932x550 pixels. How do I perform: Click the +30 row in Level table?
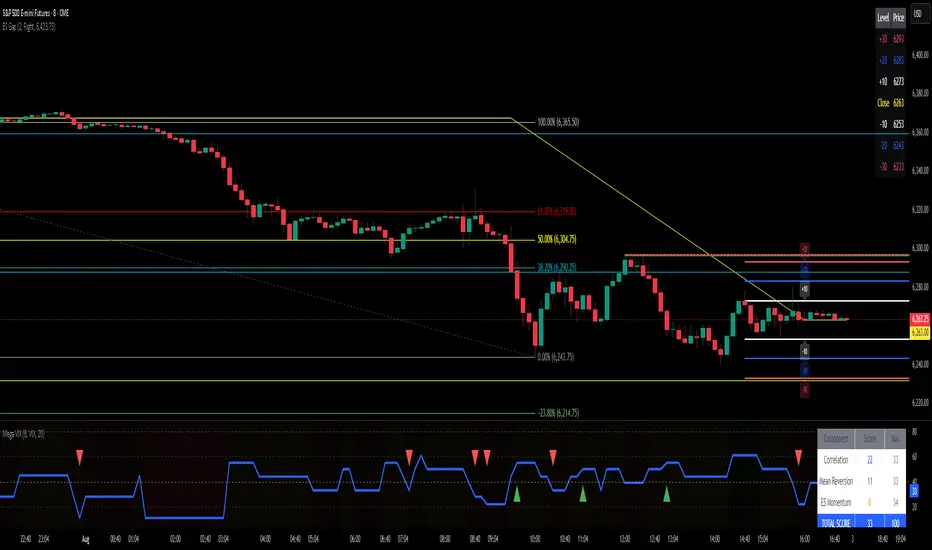pyautogui.click(x=891, y=39)
